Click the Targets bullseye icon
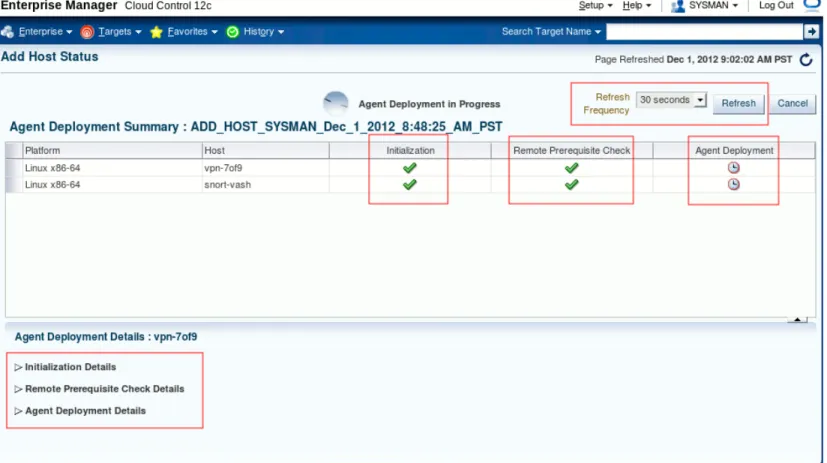Viewport: 827px width, 463px height. [x=87, y=32]
